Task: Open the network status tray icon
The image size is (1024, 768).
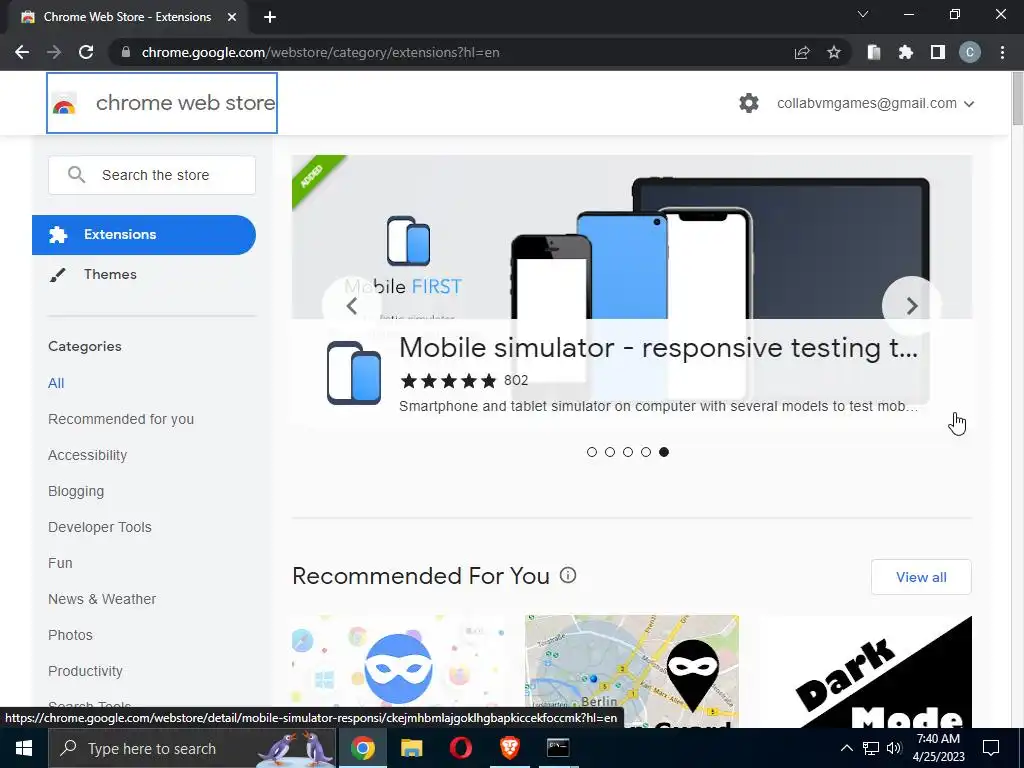Action: pos(871,748)
